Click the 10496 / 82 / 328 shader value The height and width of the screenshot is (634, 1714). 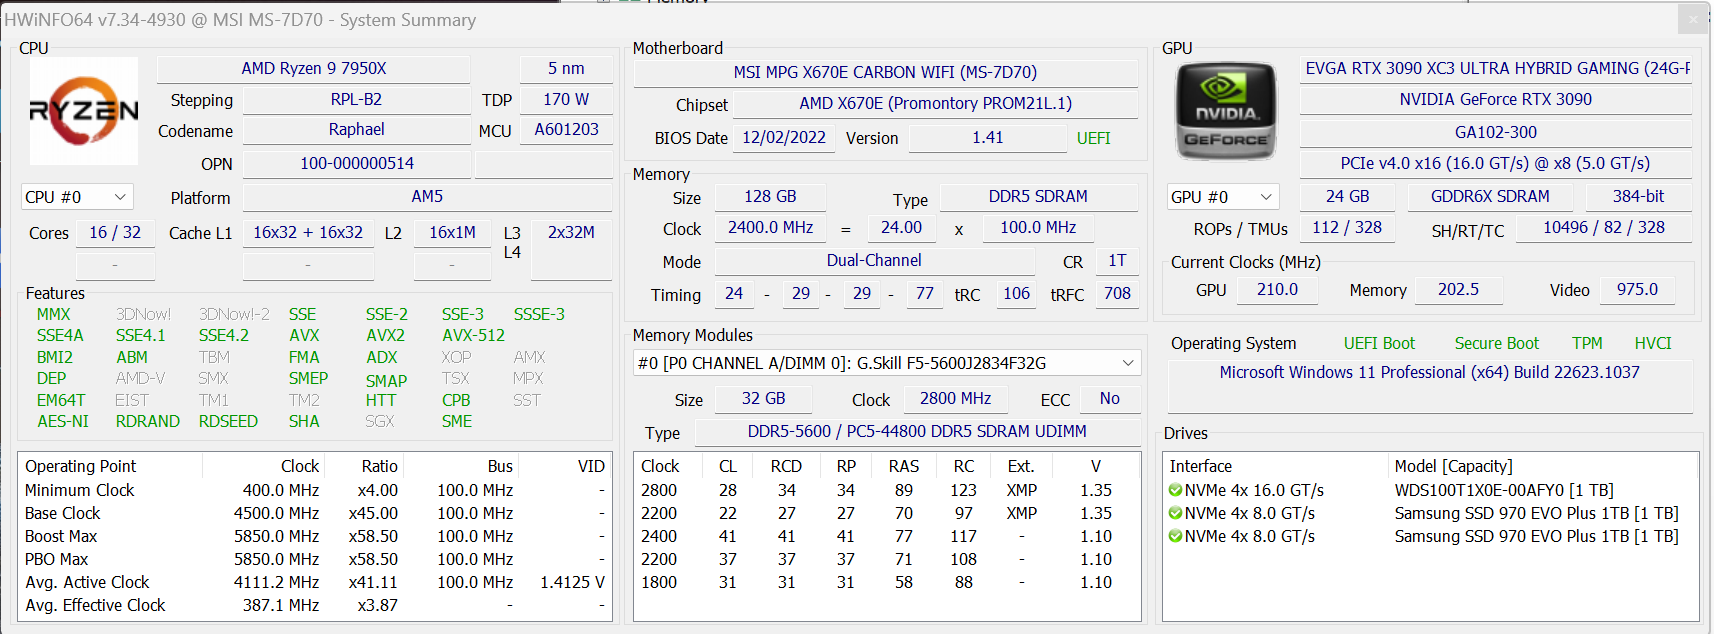1604,228
